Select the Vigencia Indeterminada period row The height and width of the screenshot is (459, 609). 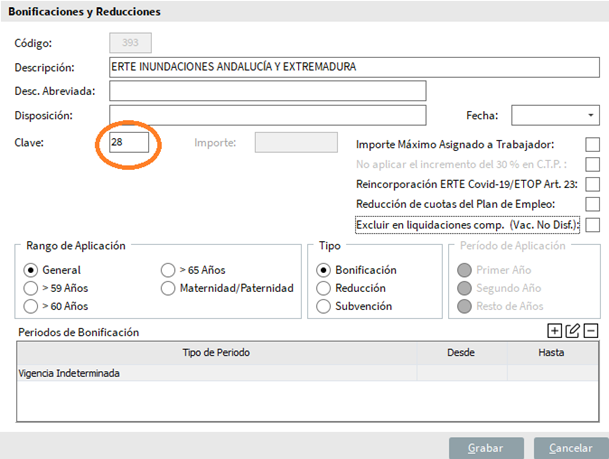coord(216,373)
